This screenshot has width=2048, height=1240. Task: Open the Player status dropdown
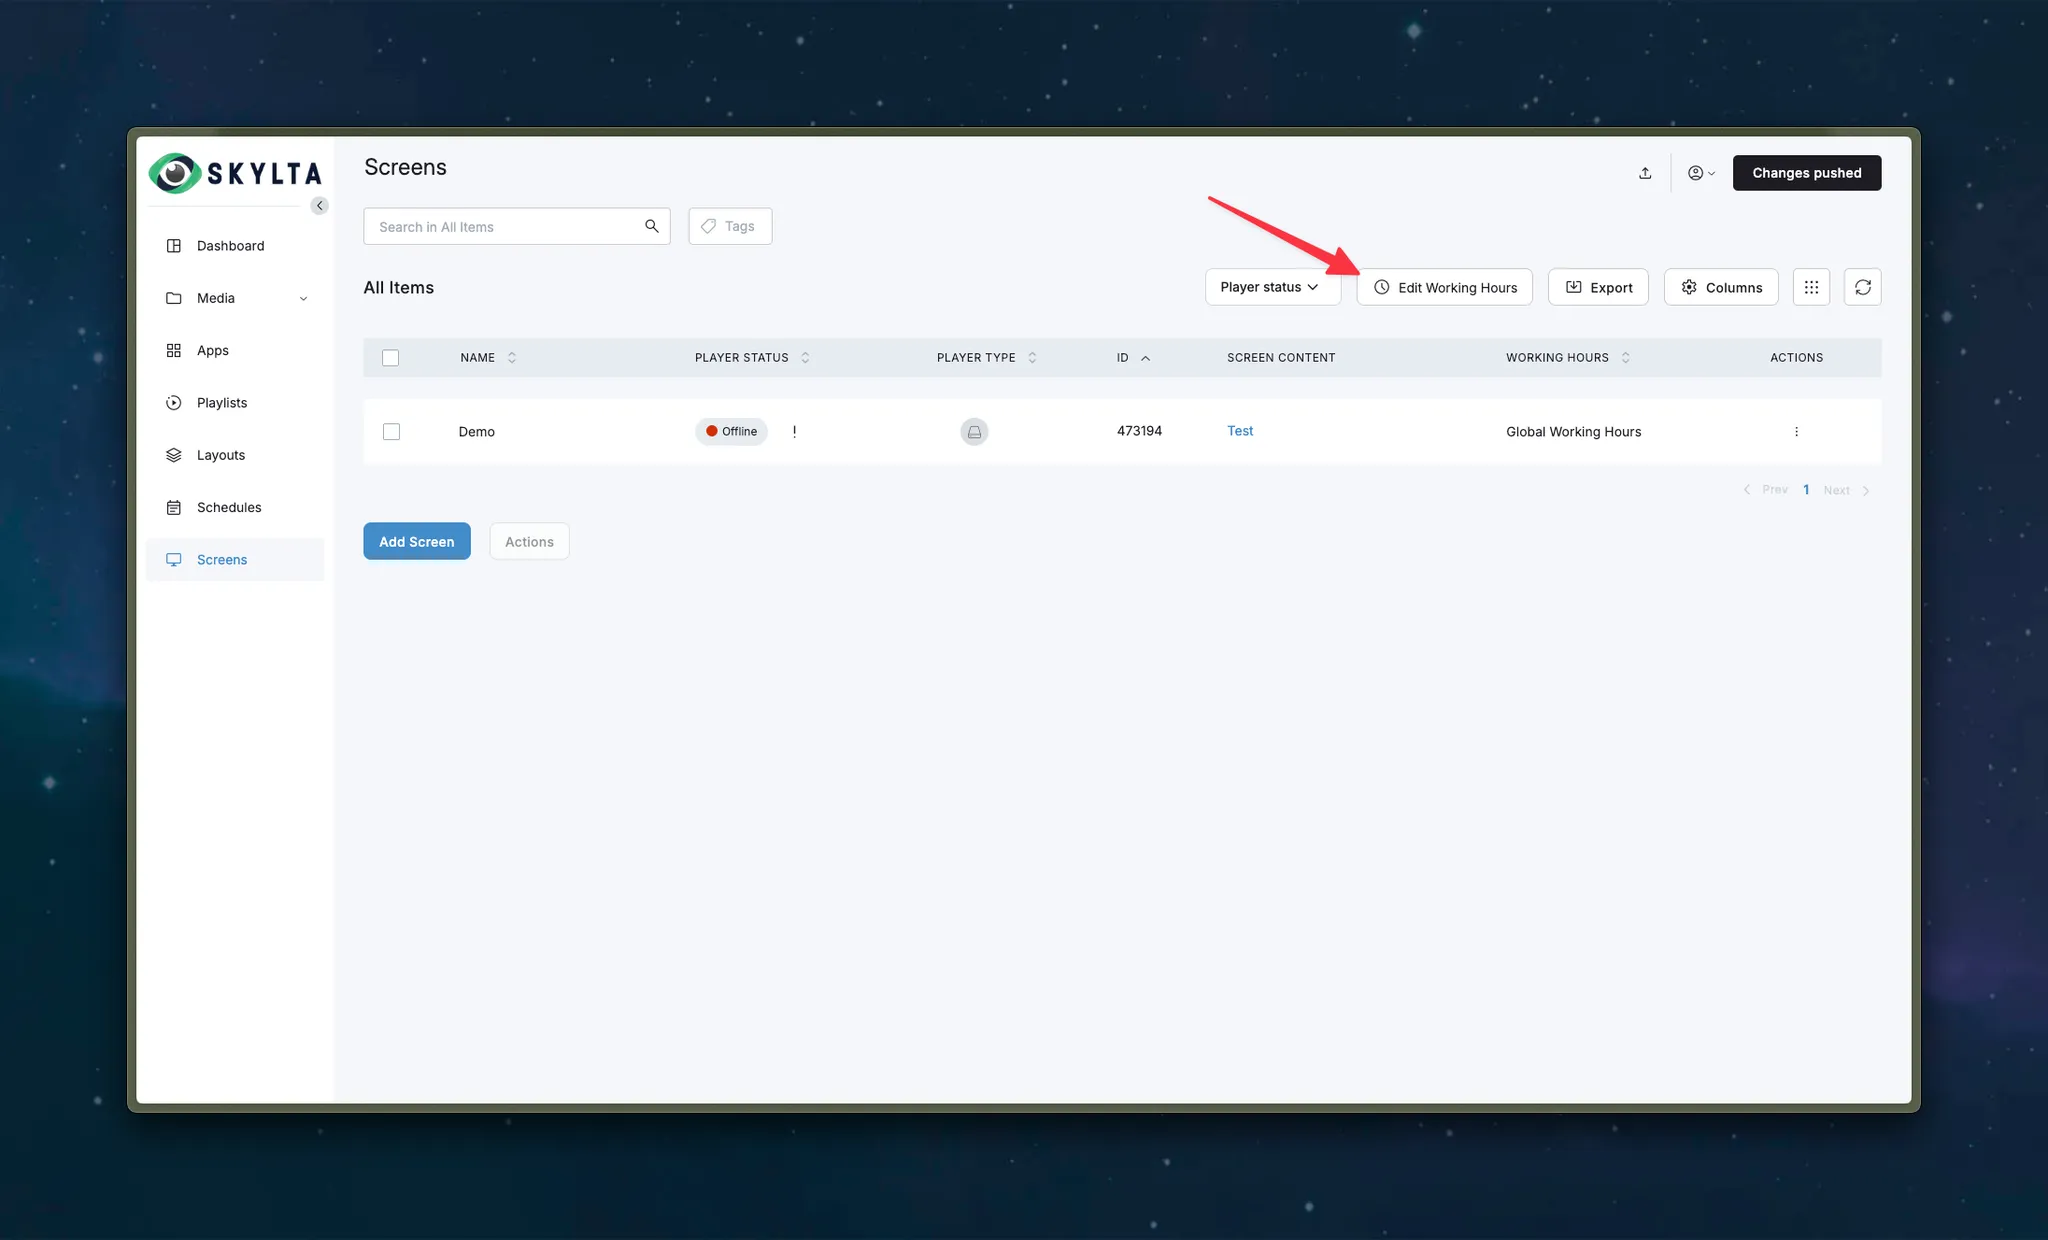(x=1272, y=287)
